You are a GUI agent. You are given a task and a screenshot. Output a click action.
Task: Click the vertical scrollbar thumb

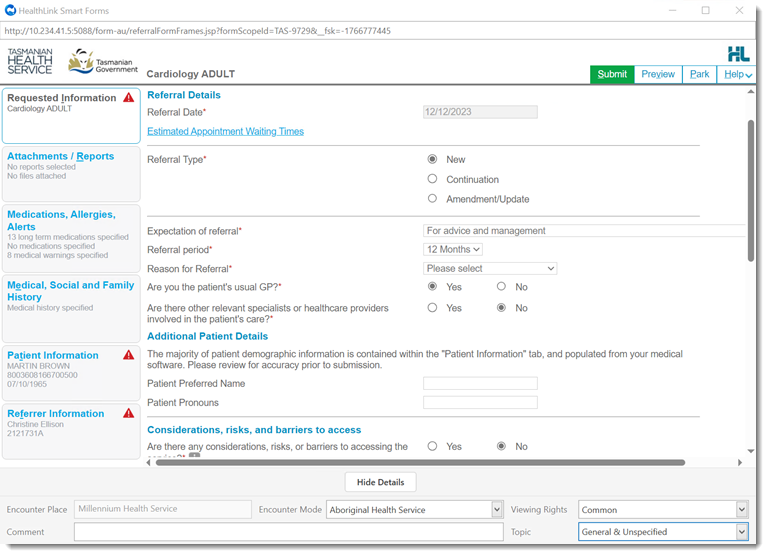(750, 191)
